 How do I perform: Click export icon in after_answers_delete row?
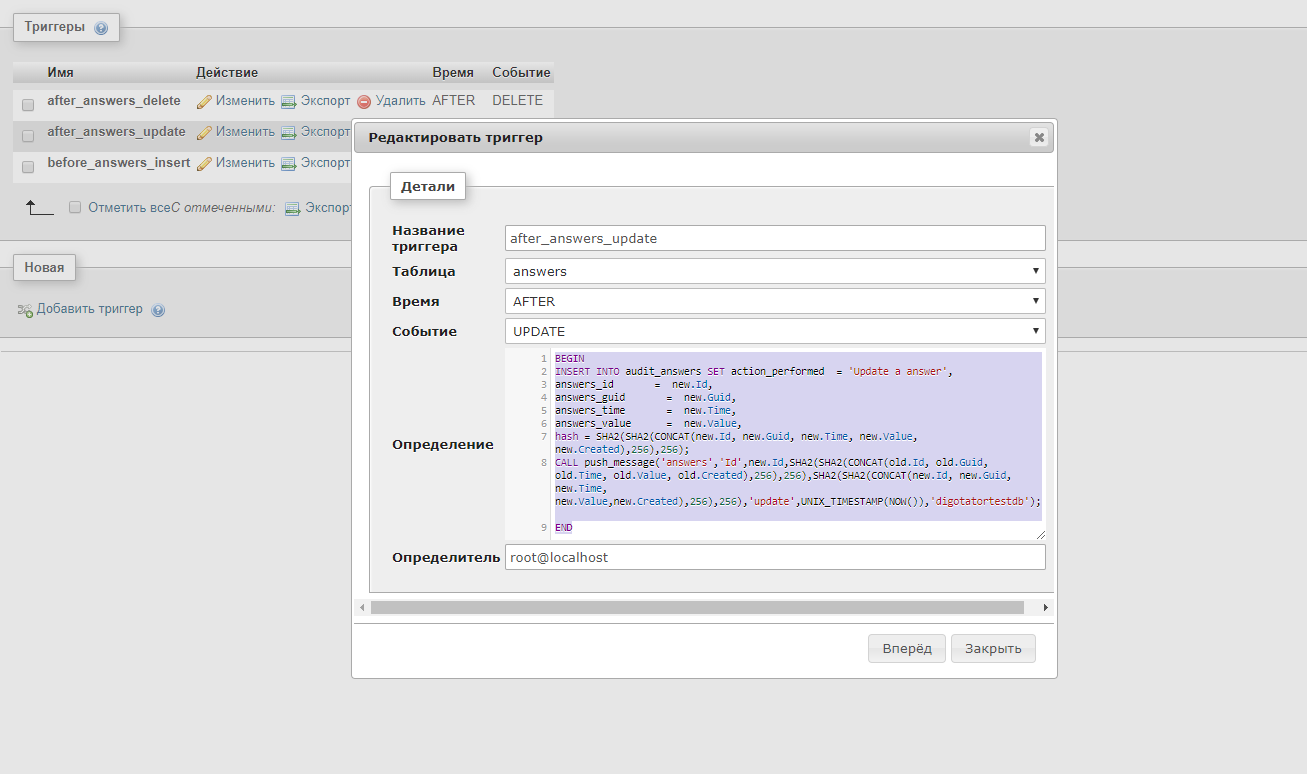pyautogui.click(x=289, y=101)
